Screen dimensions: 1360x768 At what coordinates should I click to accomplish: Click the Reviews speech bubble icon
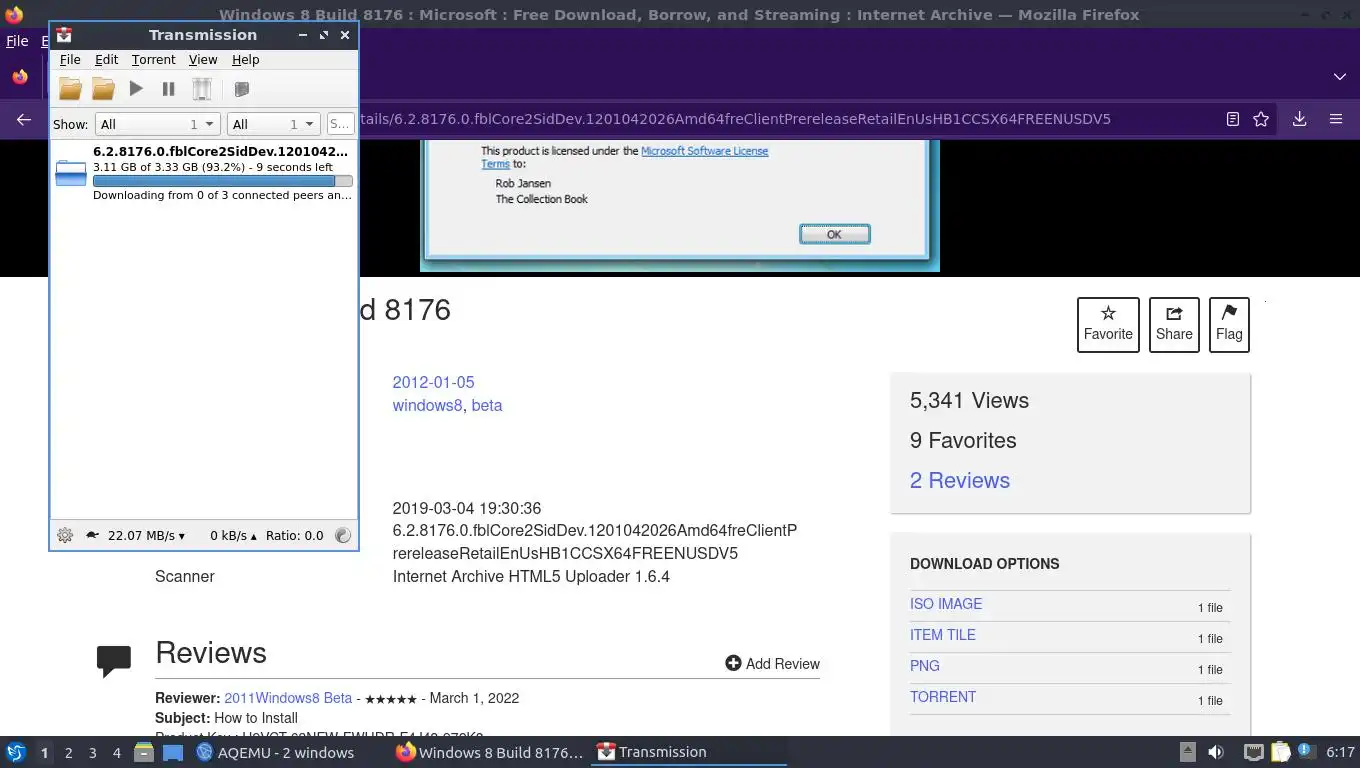pyautogui.click(x=114, y=660)
